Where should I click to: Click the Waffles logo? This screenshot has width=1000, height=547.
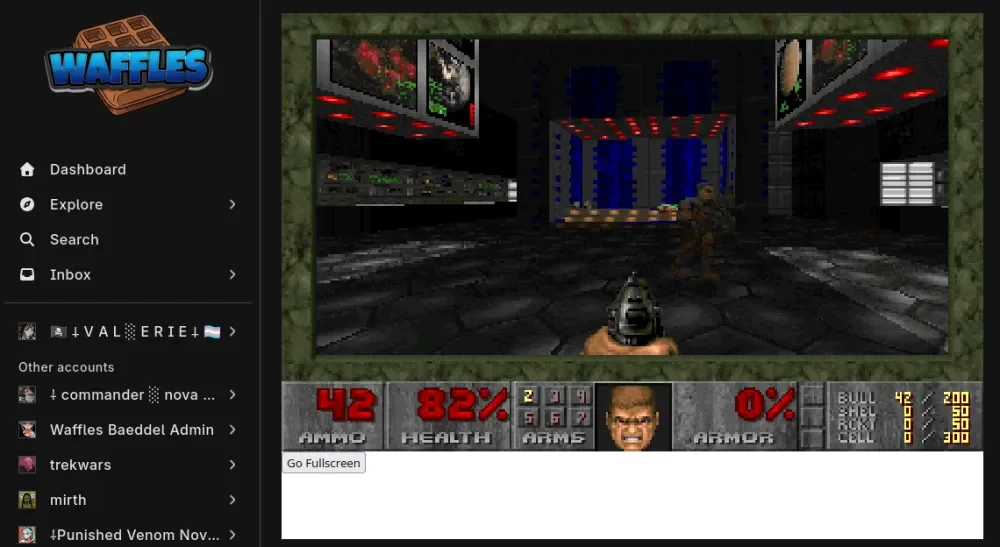(129, 65)
